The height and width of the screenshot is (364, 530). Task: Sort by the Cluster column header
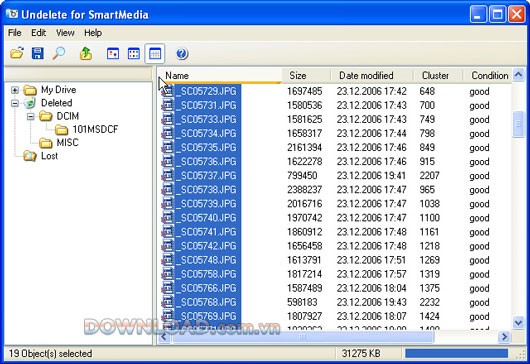pos(438,75)
